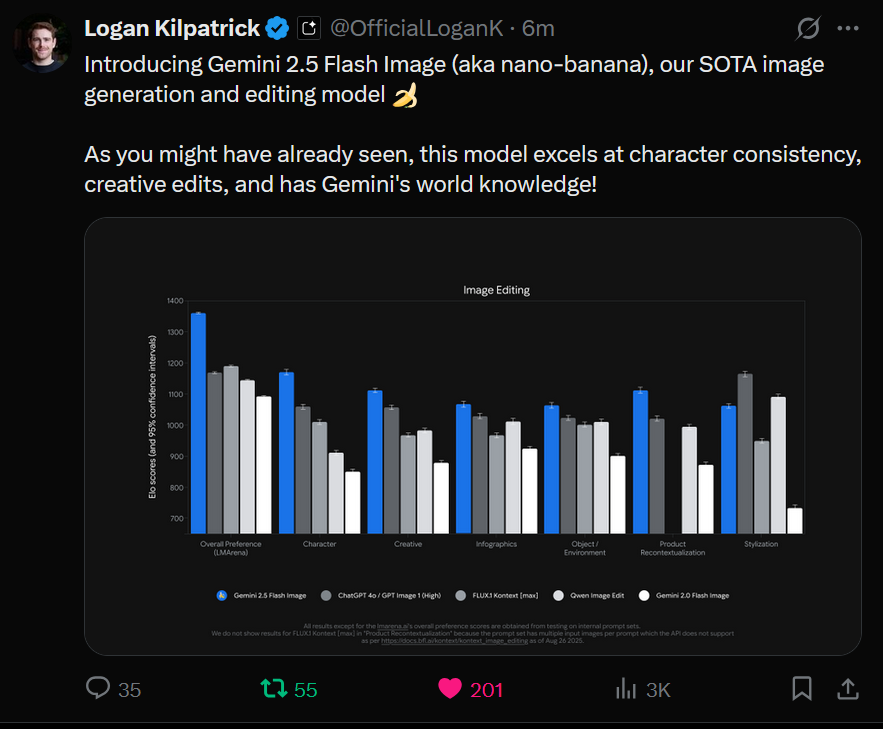Open the three-dot more options menu

click(x=847, y=29)
